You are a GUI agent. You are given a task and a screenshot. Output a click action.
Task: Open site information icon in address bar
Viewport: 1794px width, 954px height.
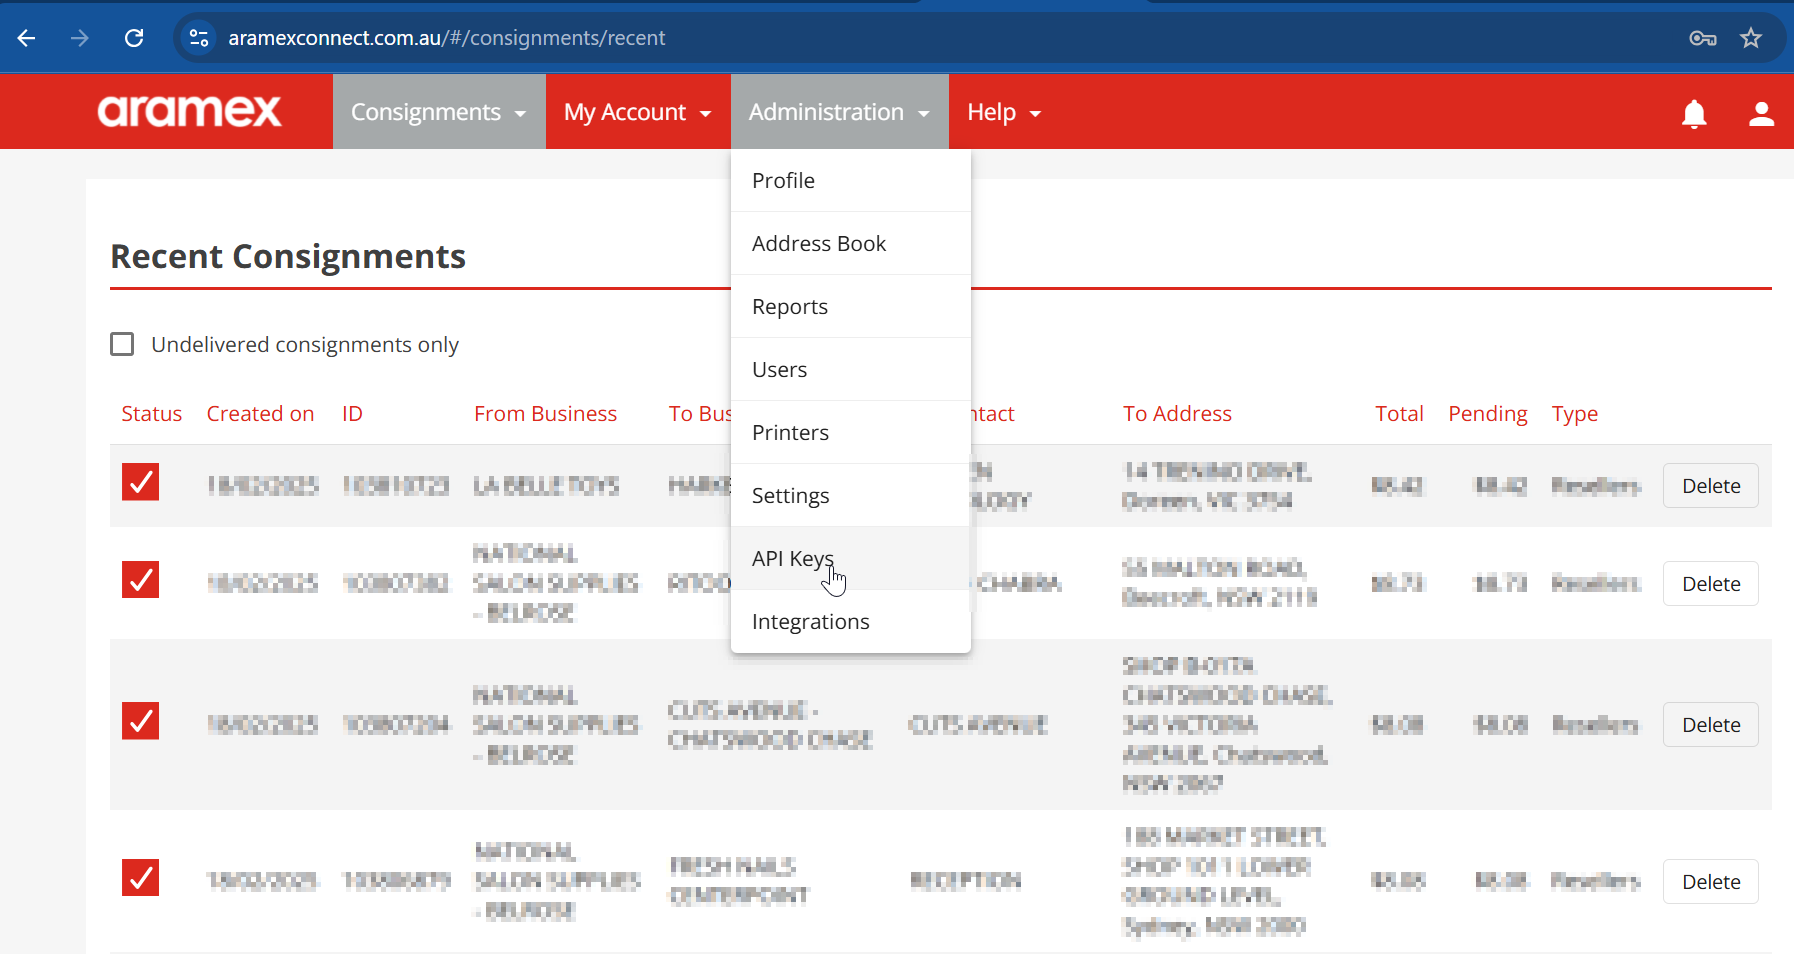coord(199,38)
